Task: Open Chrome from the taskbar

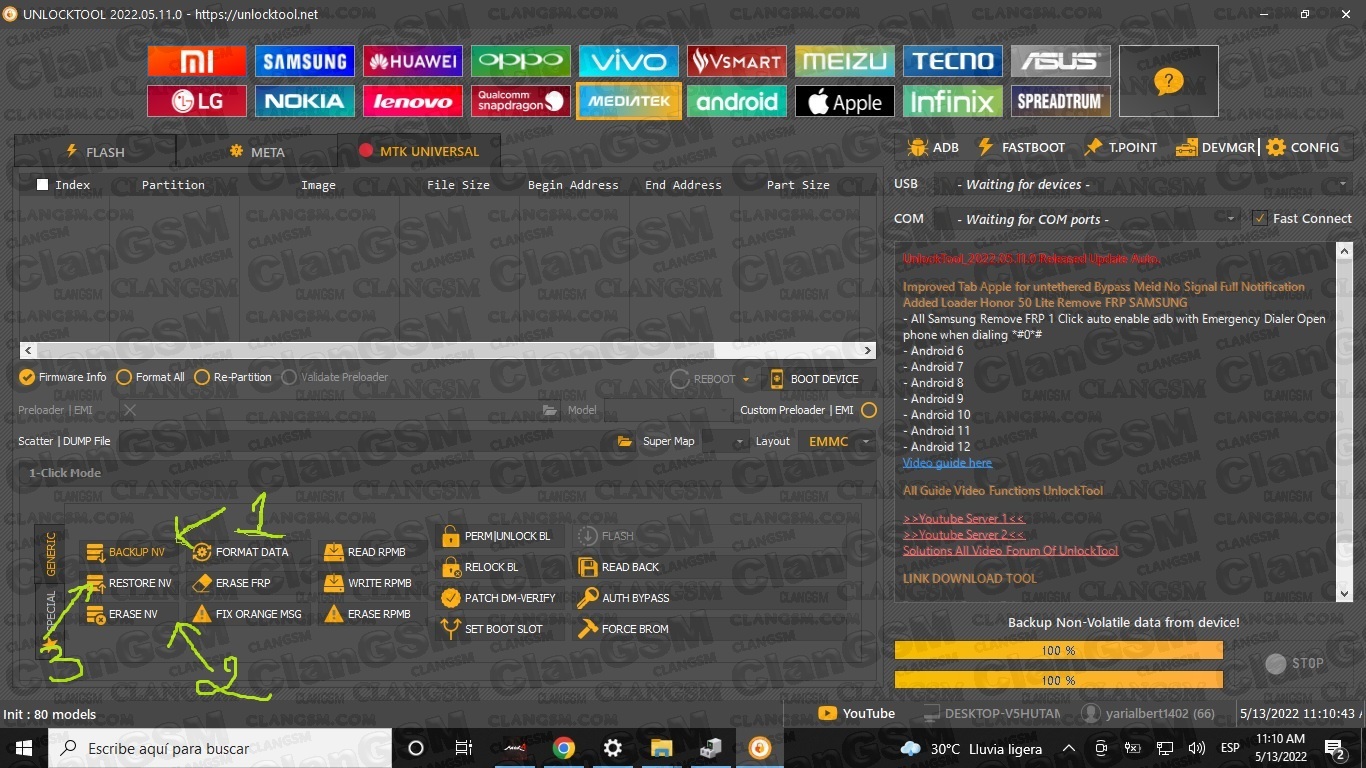Action: pos(564,748)
